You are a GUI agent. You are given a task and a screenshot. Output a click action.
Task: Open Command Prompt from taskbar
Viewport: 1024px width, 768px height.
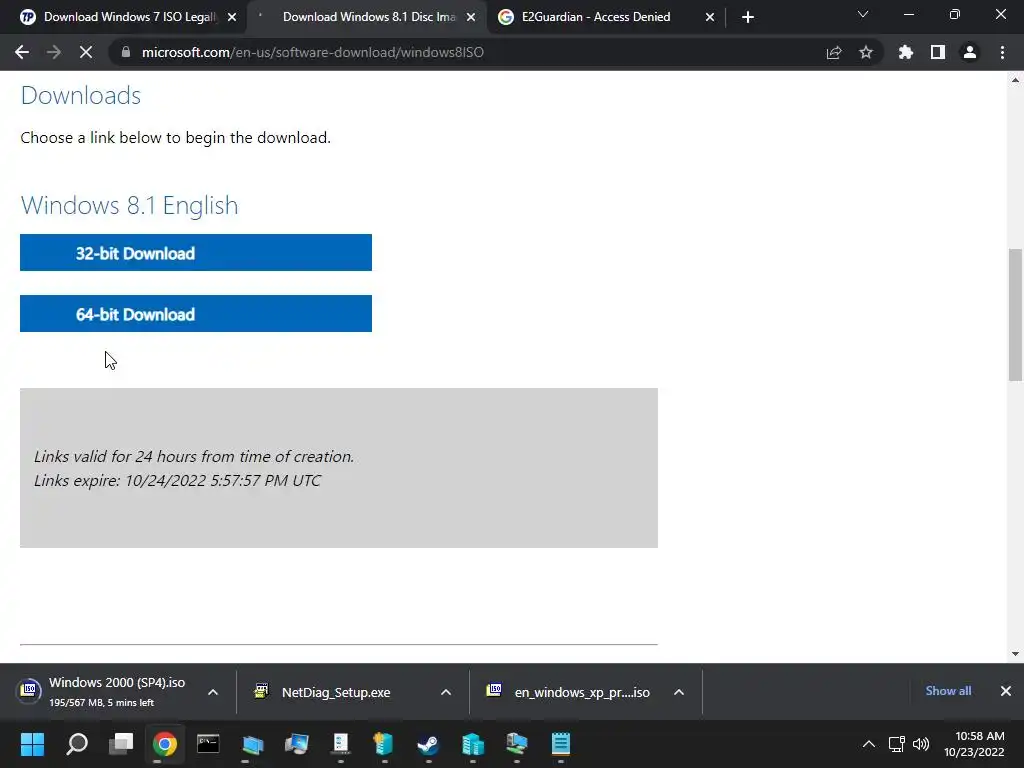click(x=208, y=744)
